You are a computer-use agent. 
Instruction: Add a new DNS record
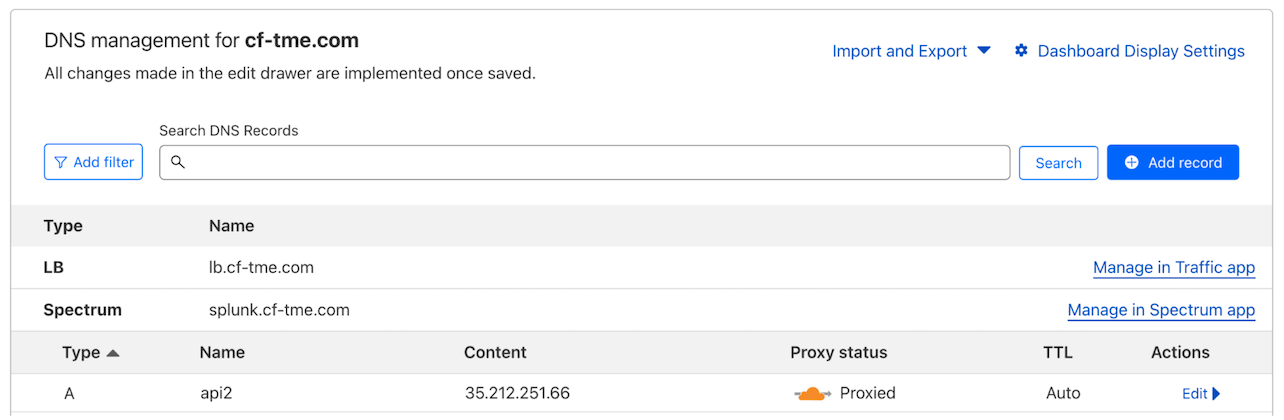(1172, 162)
